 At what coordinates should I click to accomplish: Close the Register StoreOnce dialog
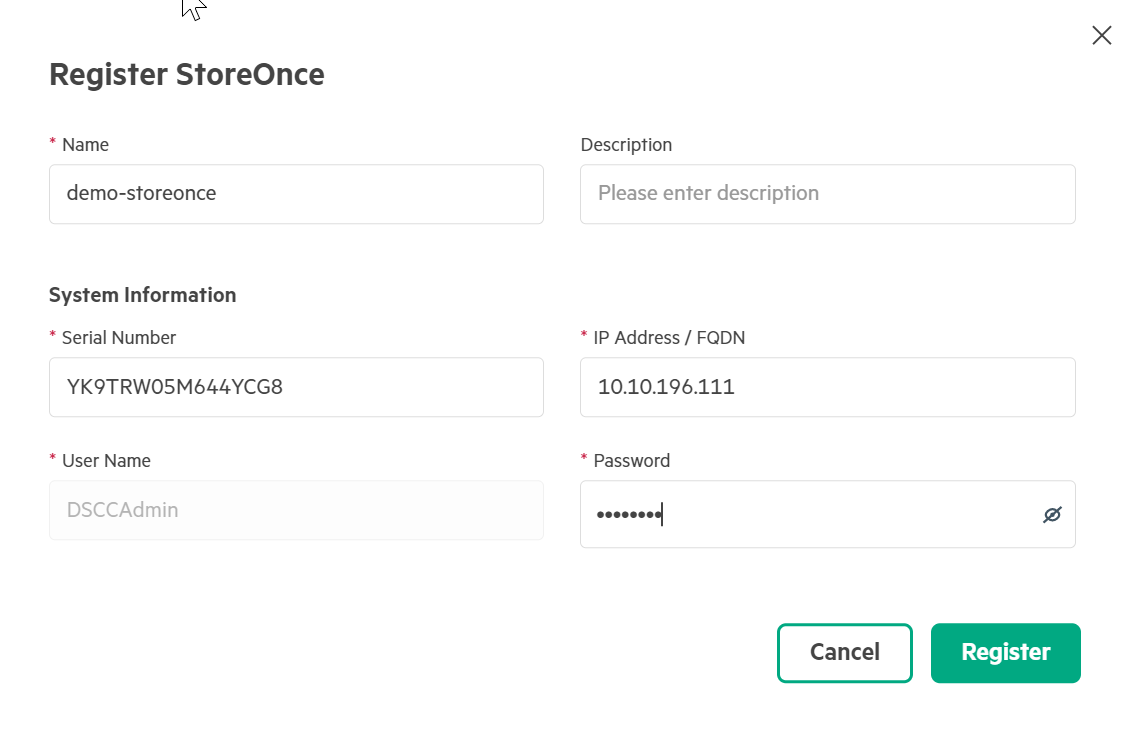1101,35
